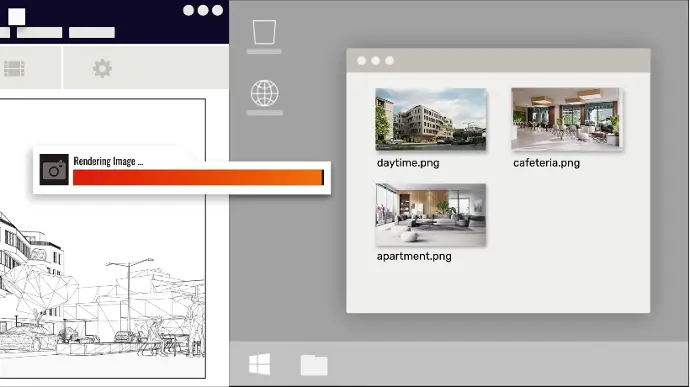Open the gear settings tab
Viewport: 690px width, 387px height.
[102, 69]
